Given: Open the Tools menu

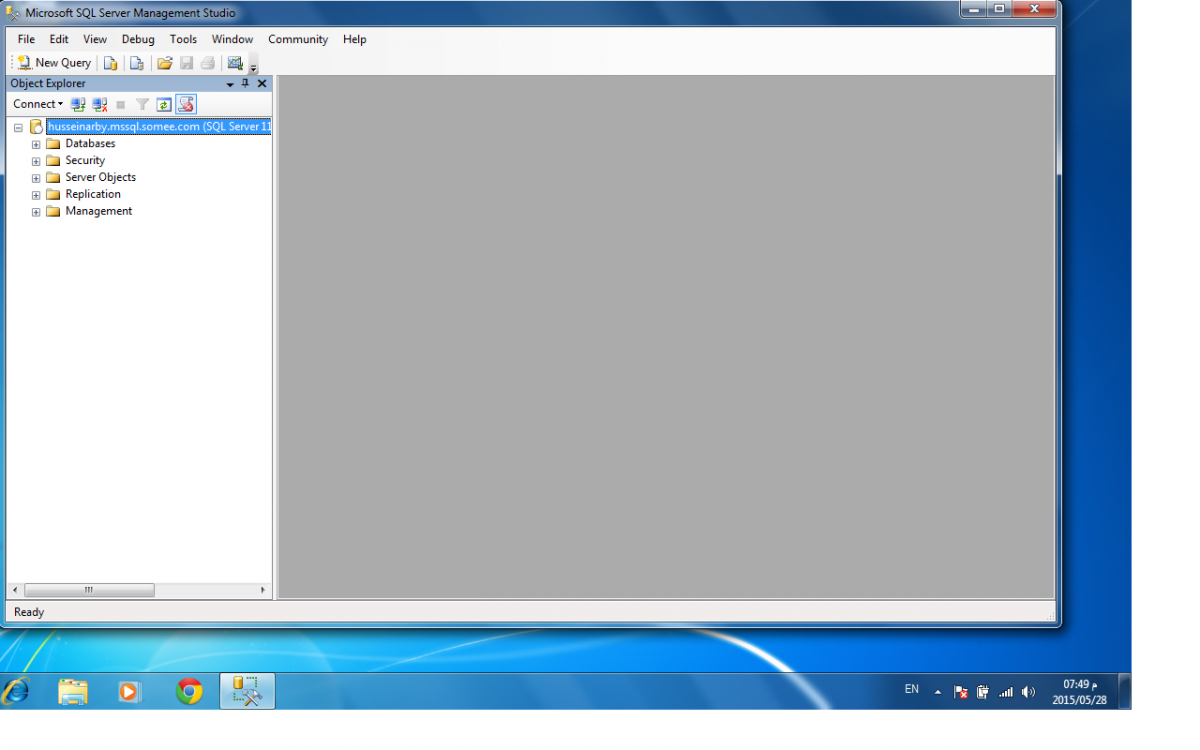Looking at the screenshot, I should [x=183, y=40].
